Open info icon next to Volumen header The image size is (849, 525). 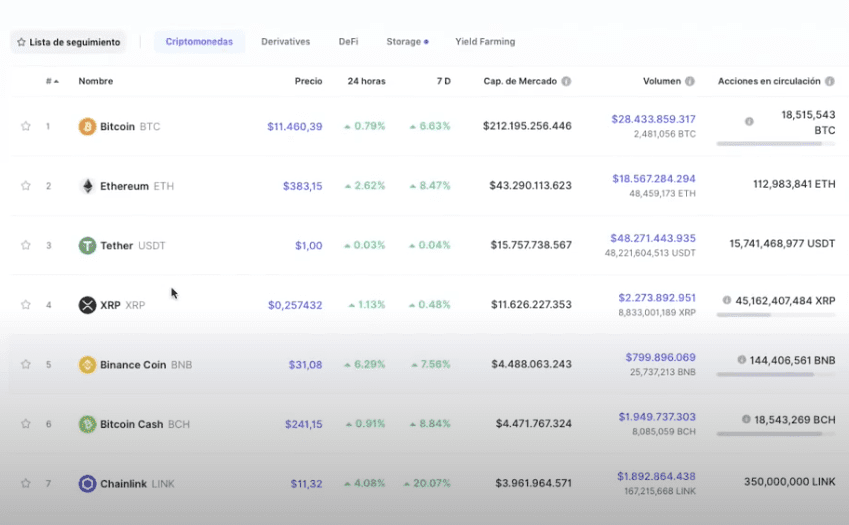coord(689,81)
